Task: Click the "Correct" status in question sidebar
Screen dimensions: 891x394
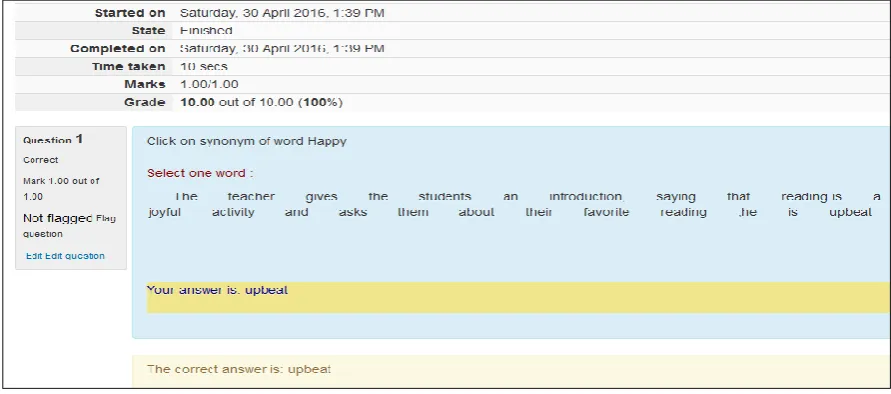Action: 41,160
